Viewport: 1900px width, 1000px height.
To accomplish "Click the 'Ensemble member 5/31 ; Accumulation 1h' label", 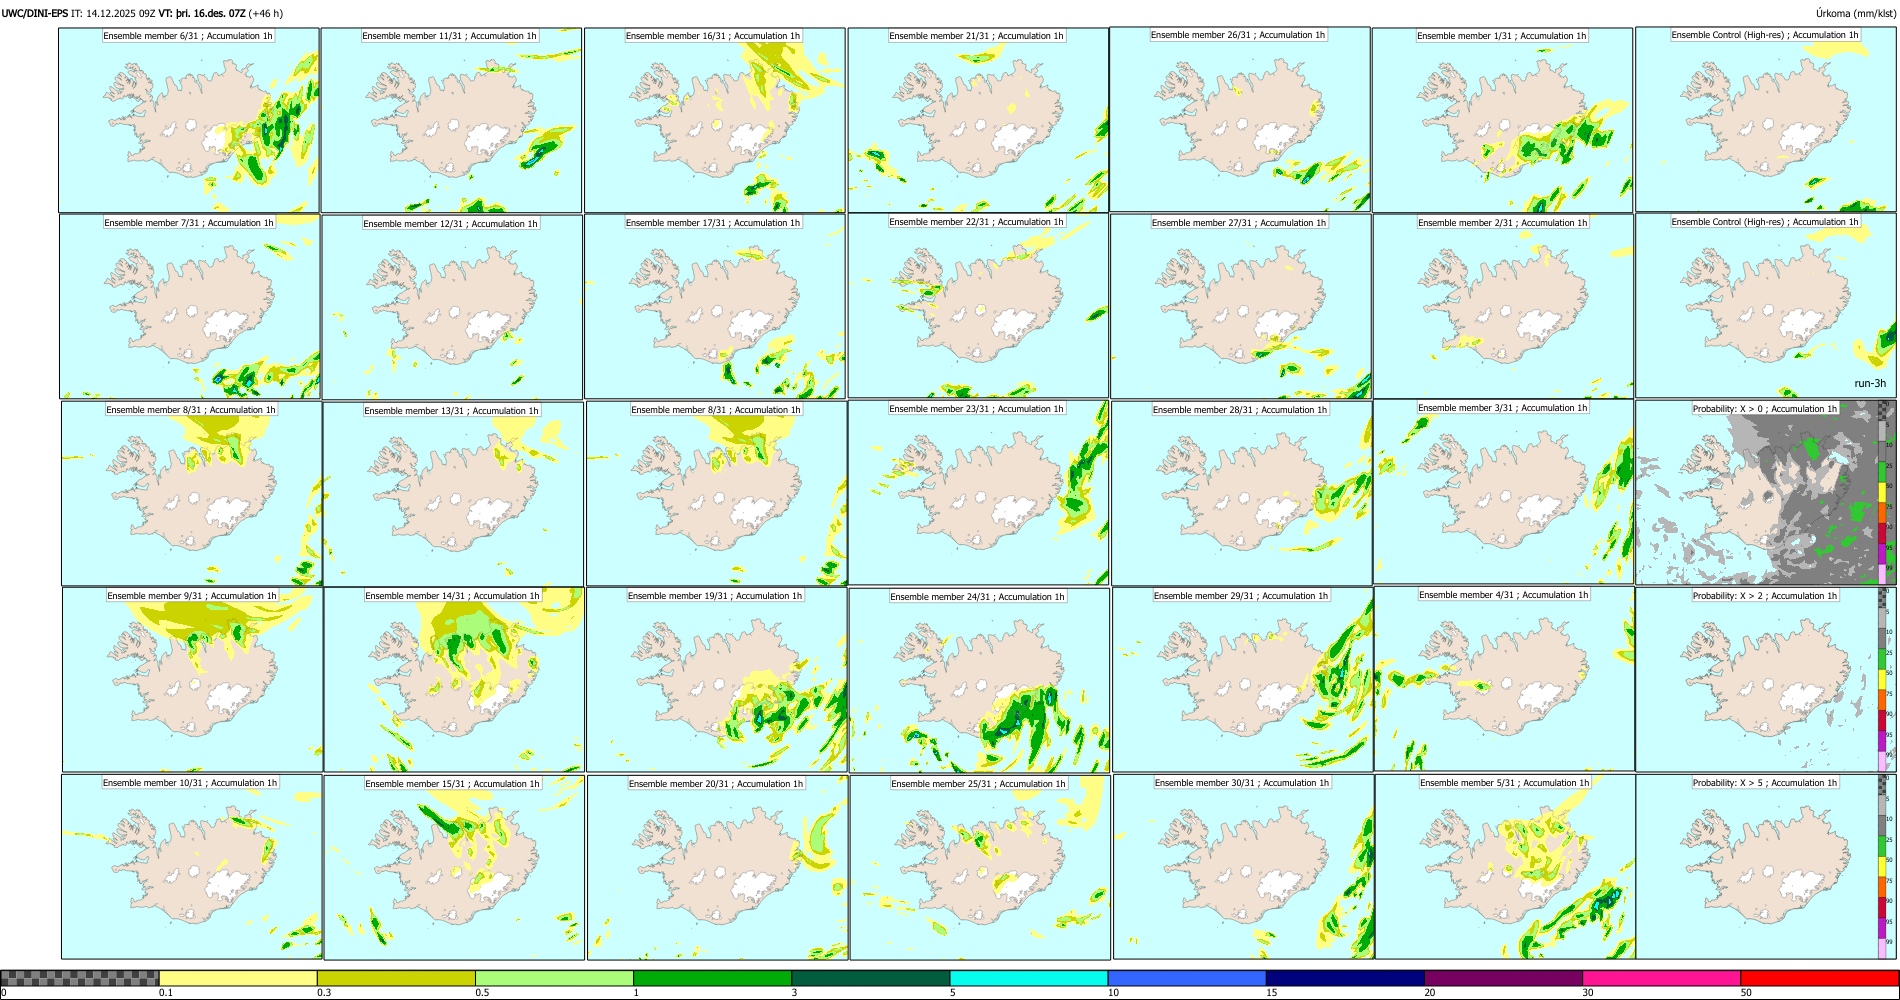I will click(x=1504, y=783).
